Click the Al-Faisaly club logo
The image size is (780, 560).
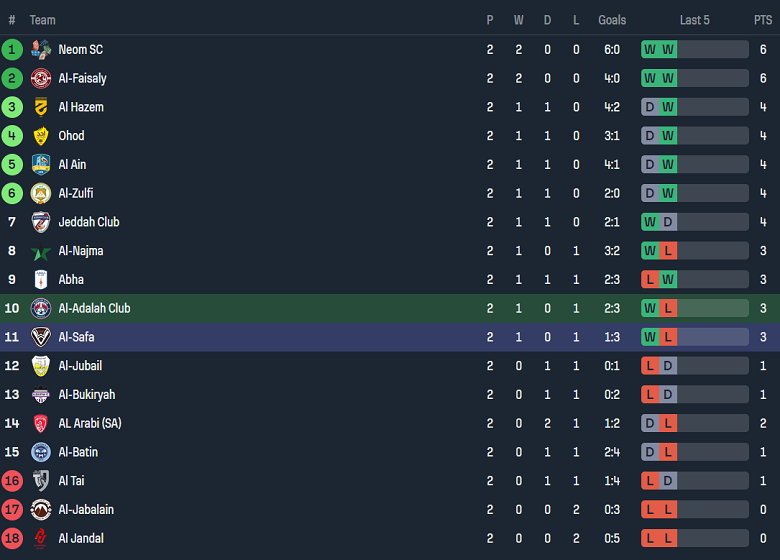coord(41,78)
